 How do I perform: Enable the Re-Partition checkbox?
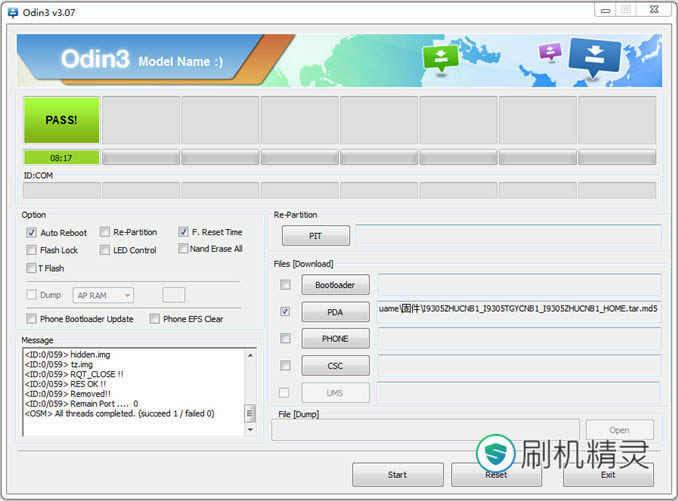(105, 232)
